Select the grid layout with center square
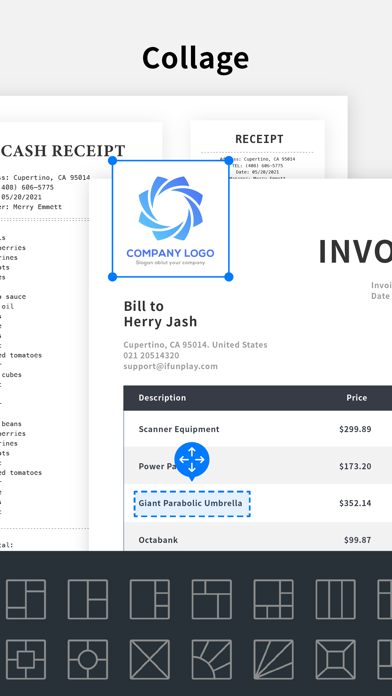Screen dimensions: 392x696 26,659
